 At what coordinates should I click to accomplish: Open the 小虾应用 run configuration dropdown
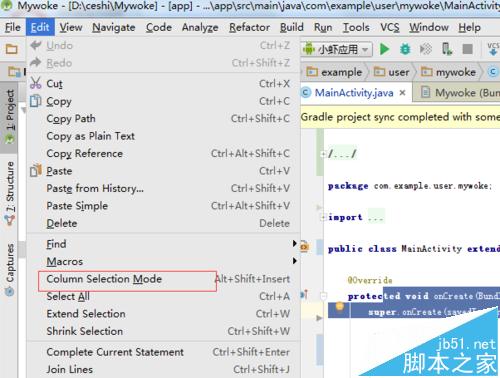click(x=337, y=49)
